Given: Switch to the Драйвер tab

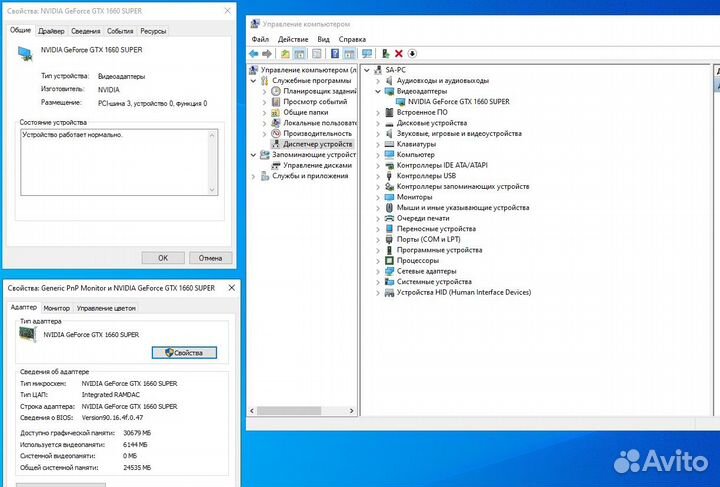Looking at the screenshot, I should 51,31.
